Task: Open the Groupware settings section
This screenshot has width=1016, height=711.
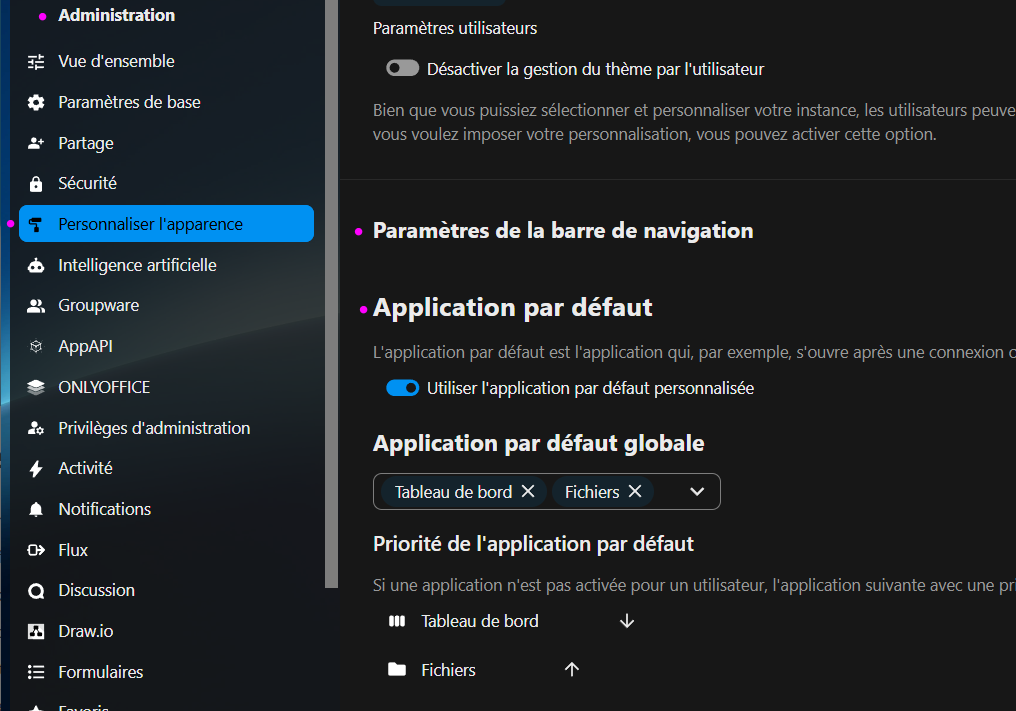Action: pyautogui.click(x=98, y=306)
